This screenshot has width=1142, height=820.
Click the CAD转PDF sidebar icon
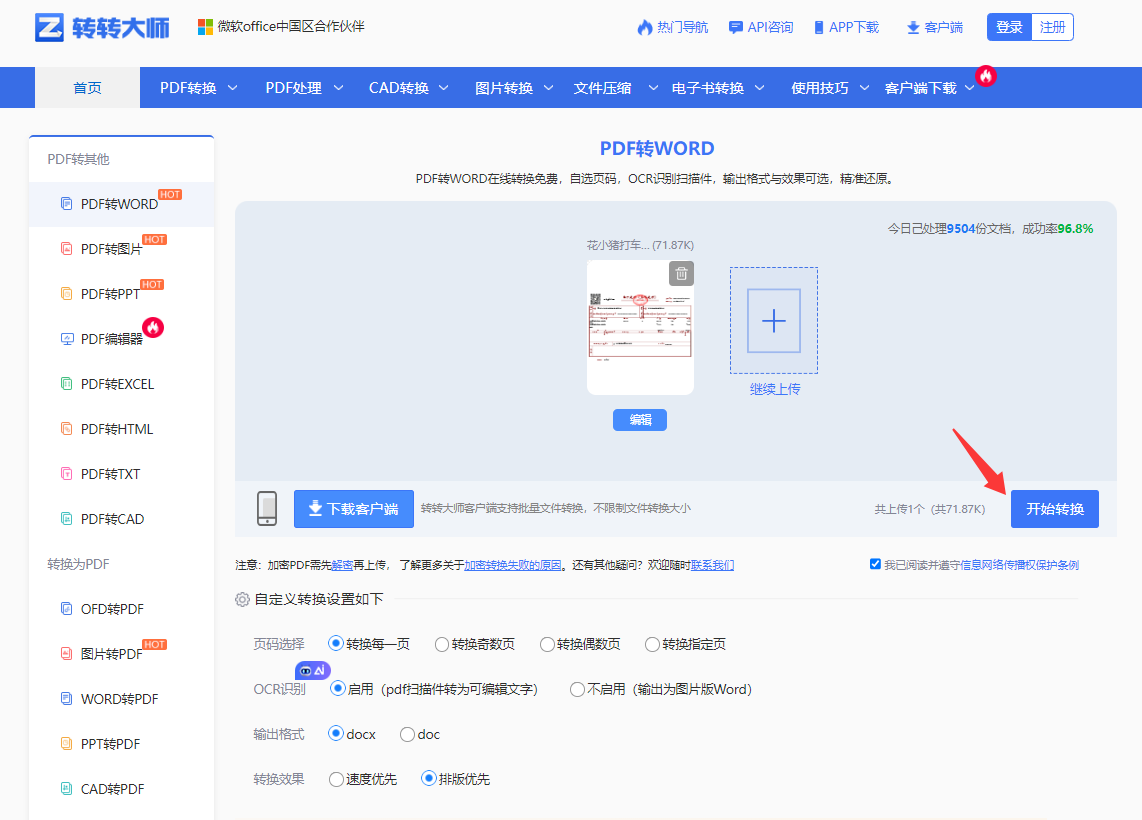tap(66, 789)
